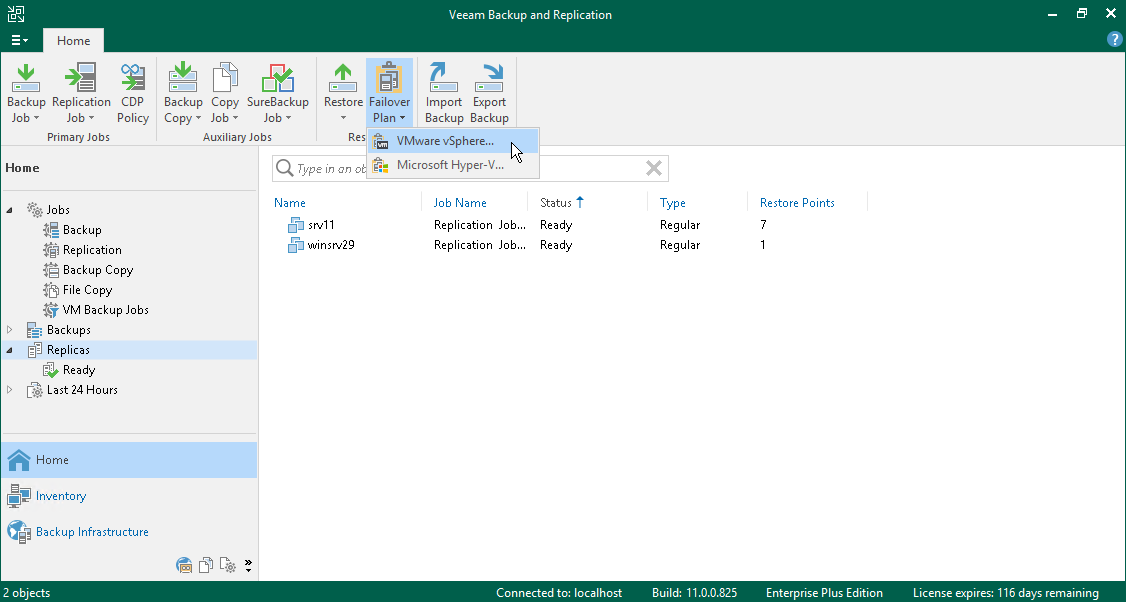Click the Backup Job dropdown arrow
The height and width of the screenshot is (602, 1126).
[37, 119]
